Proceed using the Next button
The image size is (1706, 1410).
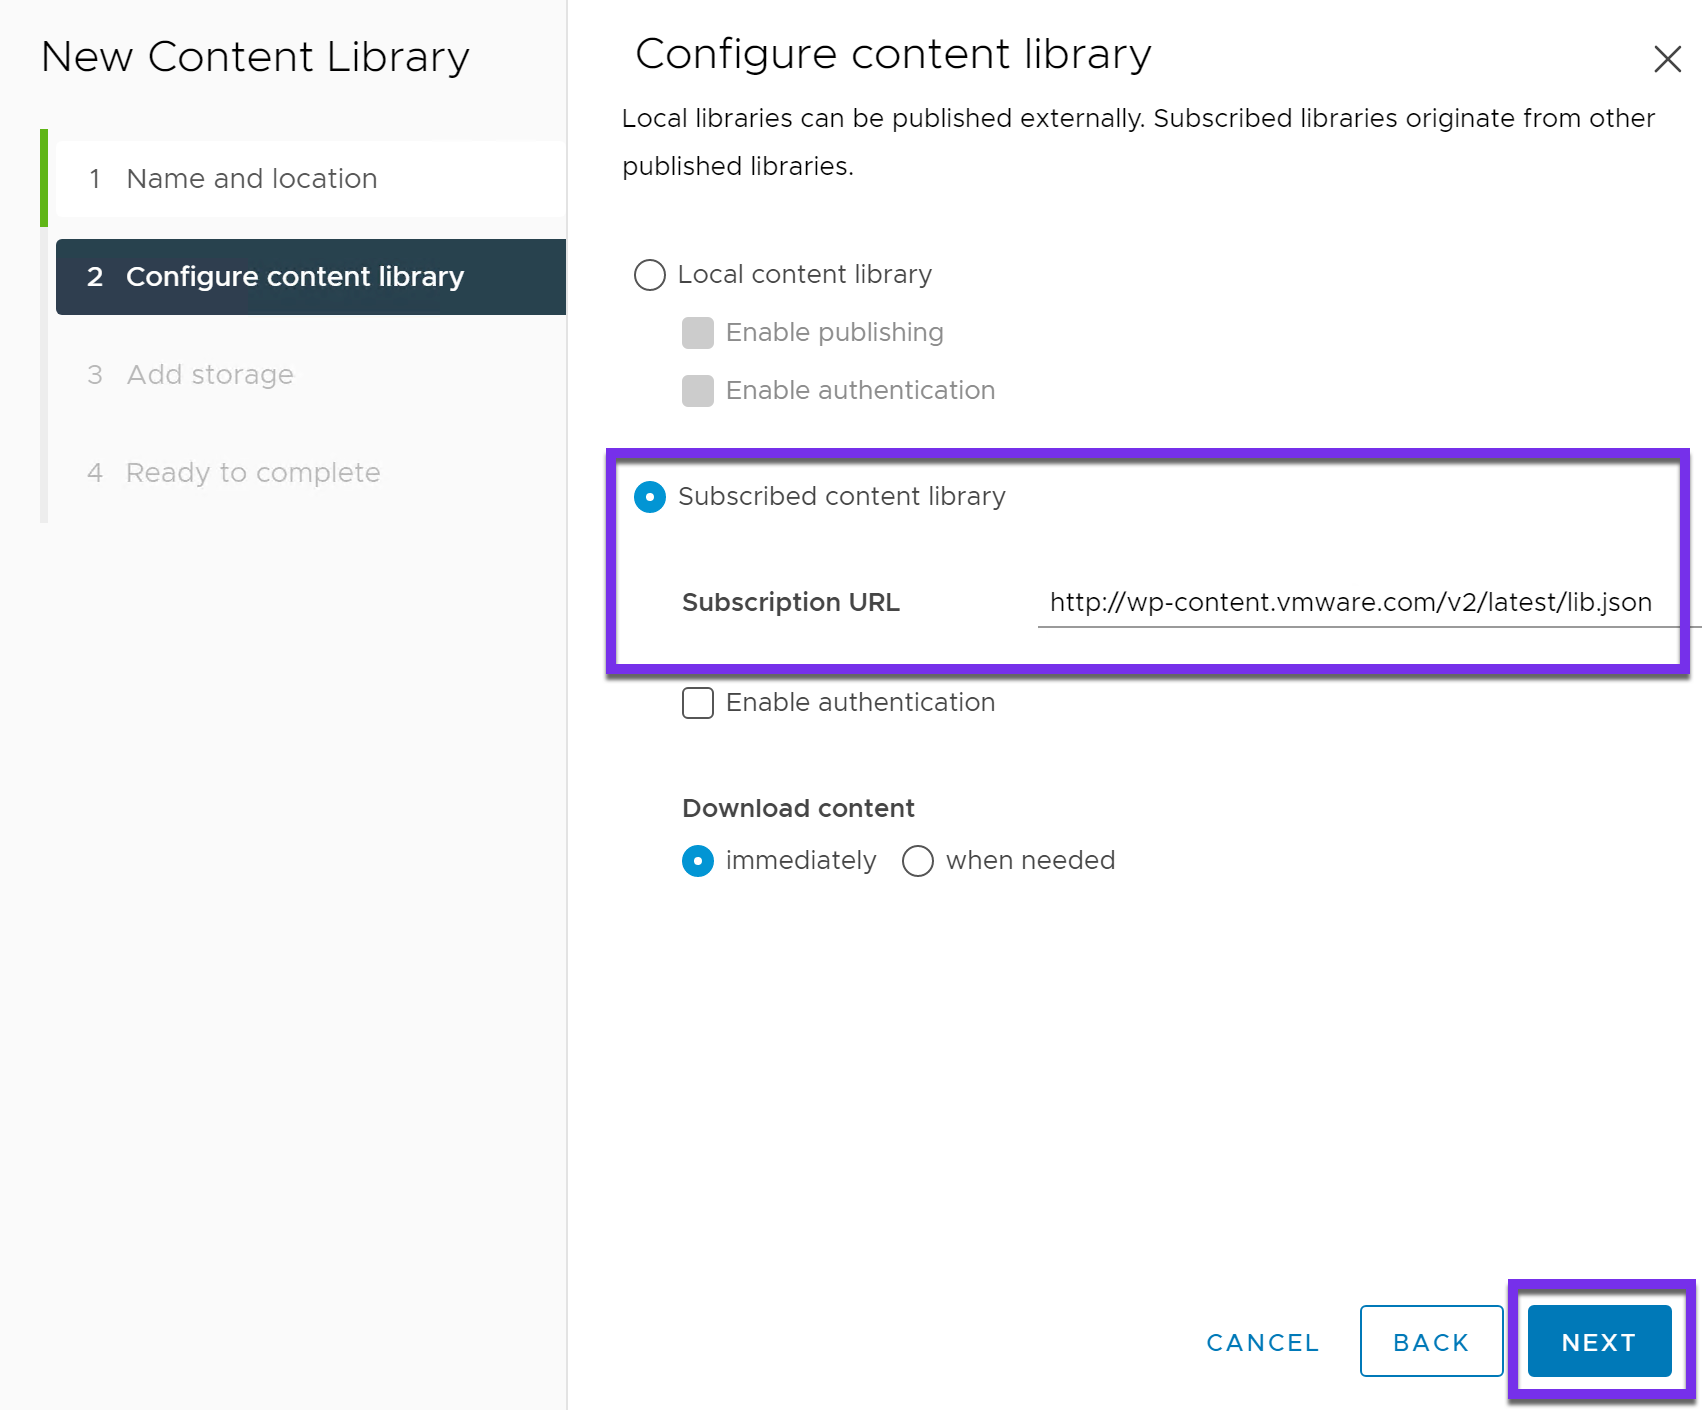click(1597, 1341)
